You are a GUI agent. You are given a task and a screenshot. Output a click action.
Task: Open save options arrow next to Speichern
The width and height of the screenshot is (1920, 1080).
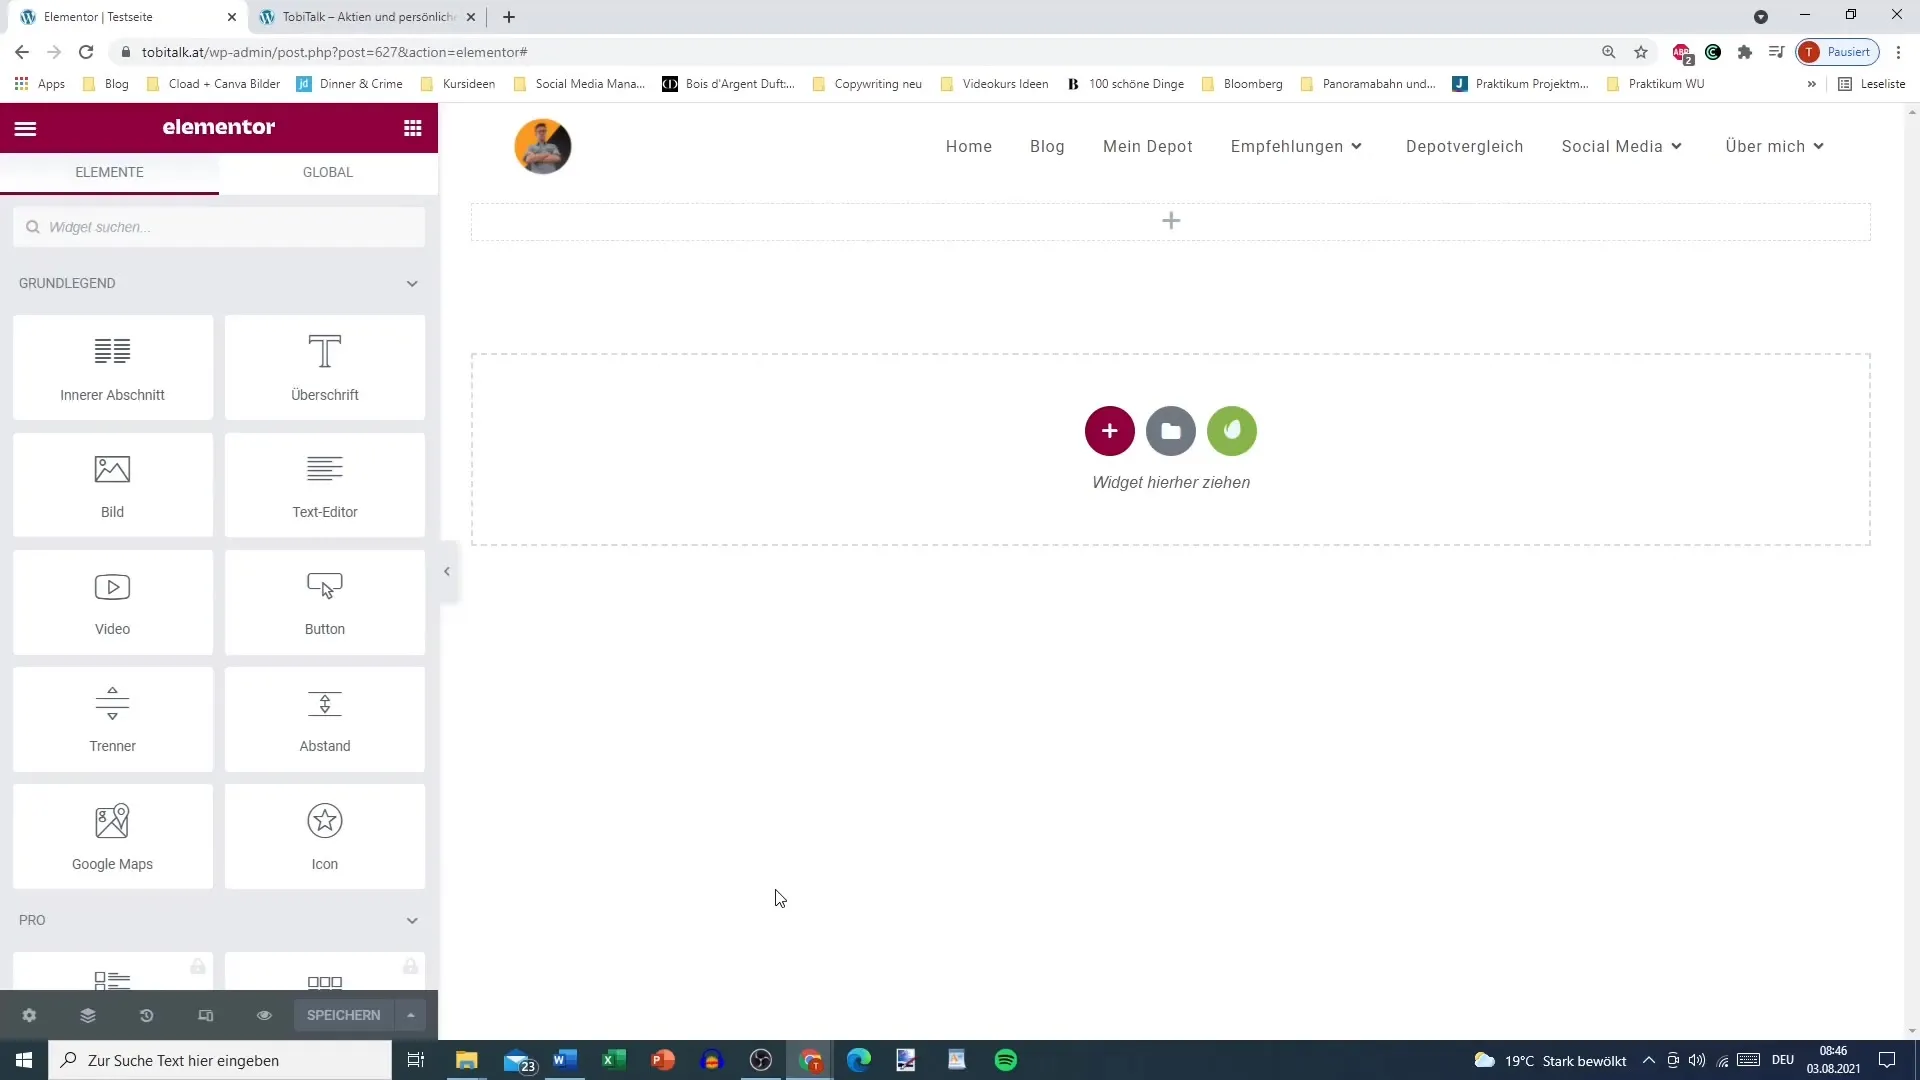[x=411, y=1015]
